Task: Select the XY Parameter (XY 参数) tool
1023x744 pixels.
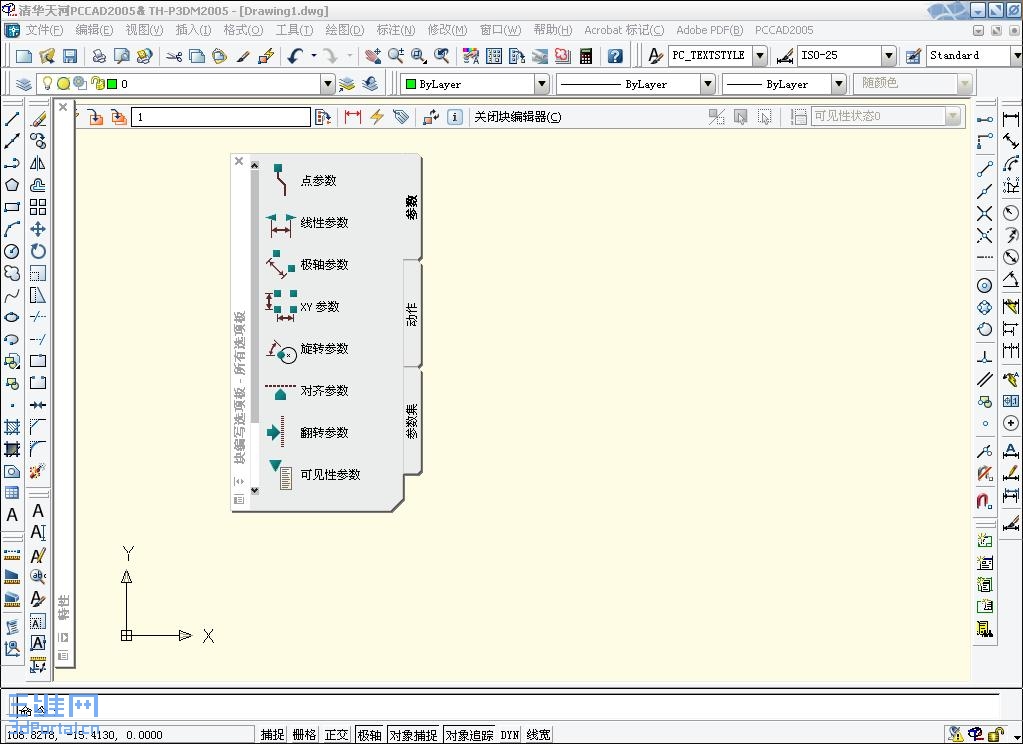Action: click(303, 307)
